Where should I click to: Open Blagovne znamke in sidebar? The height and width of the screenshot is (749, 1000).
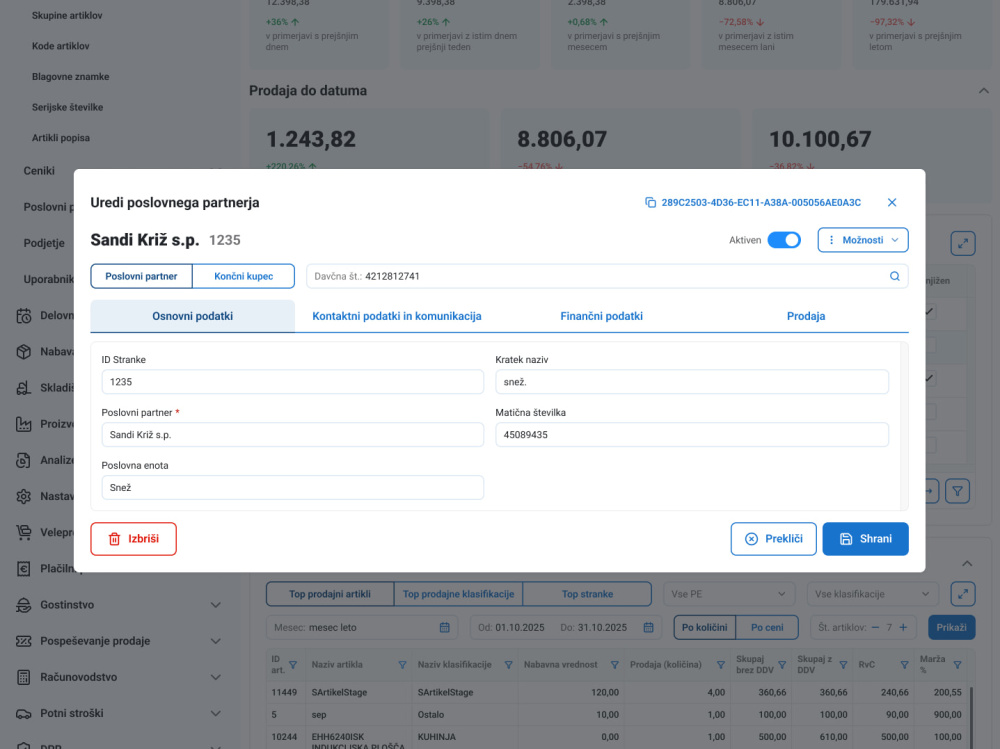click(70, 77)
